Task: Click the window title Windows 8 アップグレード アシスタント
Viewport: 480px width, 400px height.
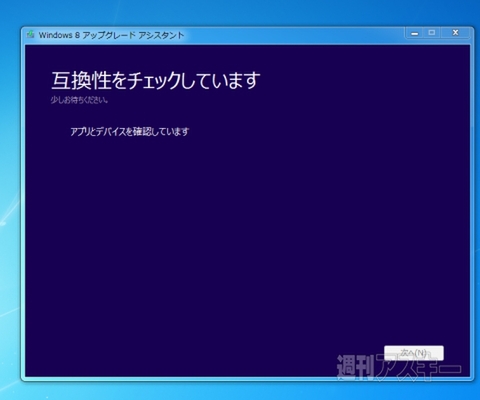Action: click(x=111, y=35)
